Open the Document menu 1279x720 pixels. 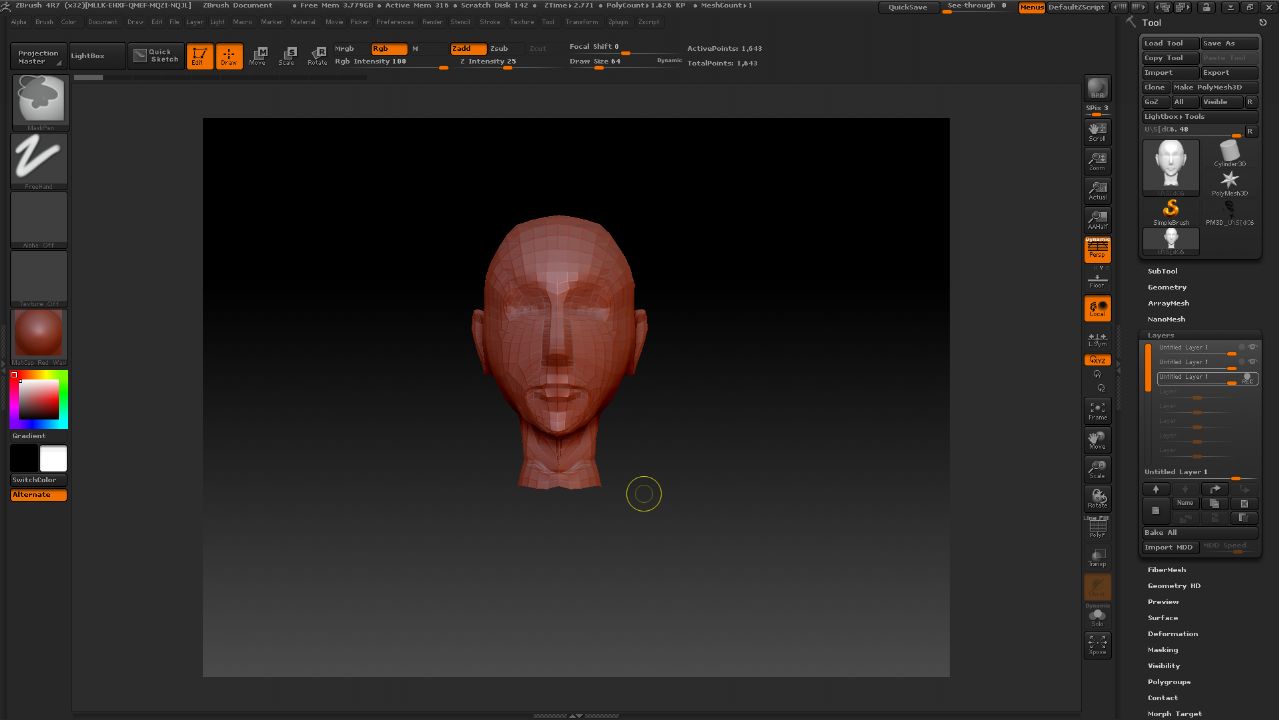coord(102,21)
